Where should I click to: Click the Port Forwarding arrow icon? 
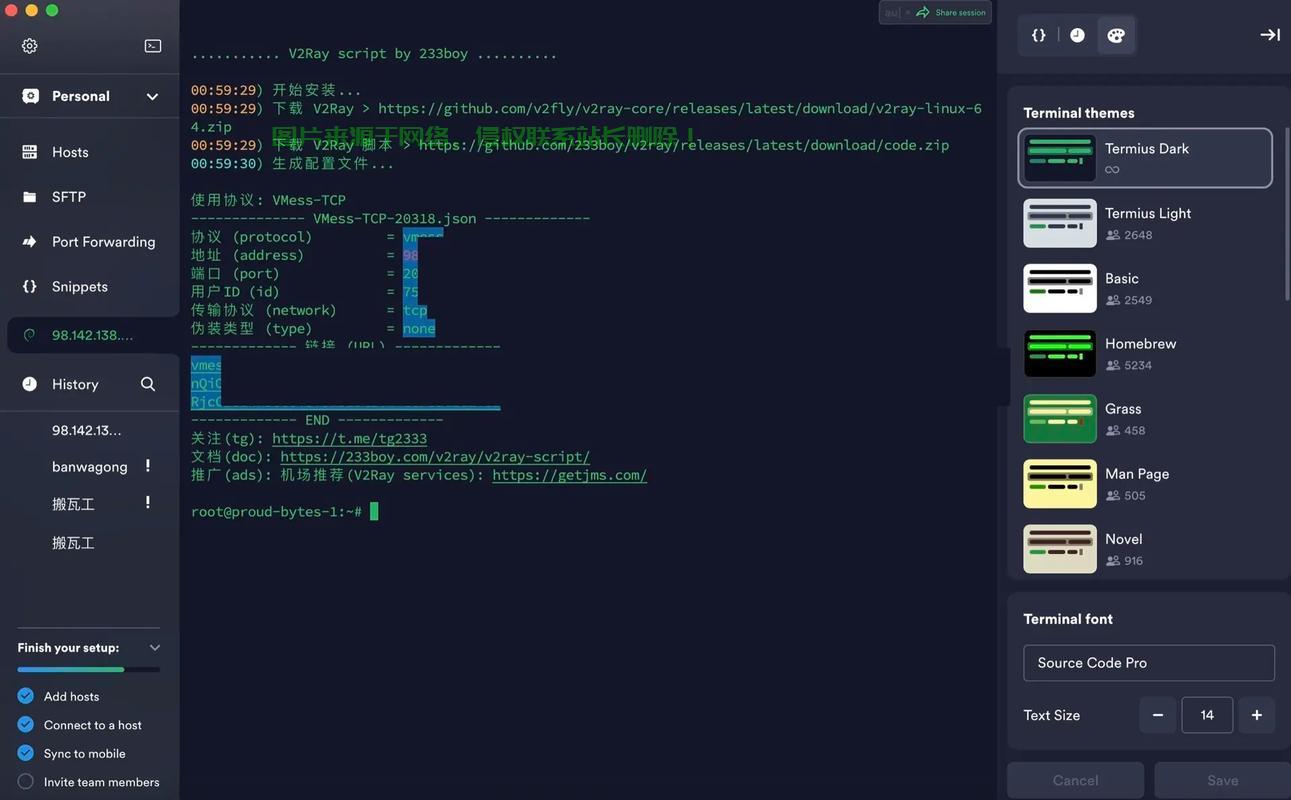(30, 242)
